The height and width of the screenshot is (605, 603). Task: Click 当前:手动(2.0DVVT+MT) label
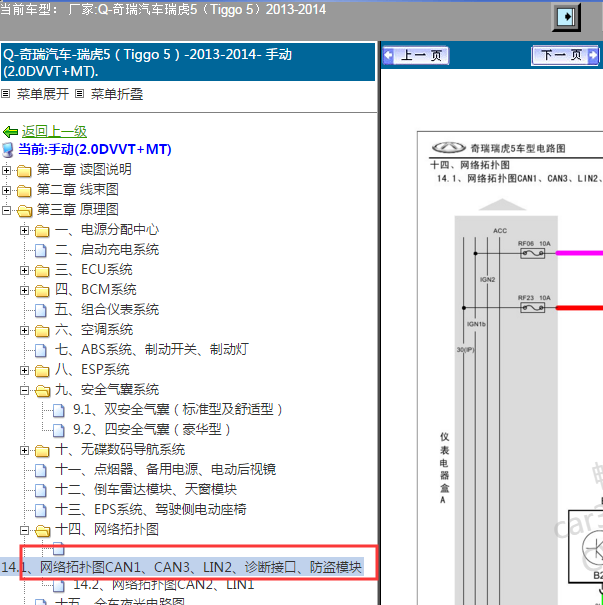coord(95,150)
